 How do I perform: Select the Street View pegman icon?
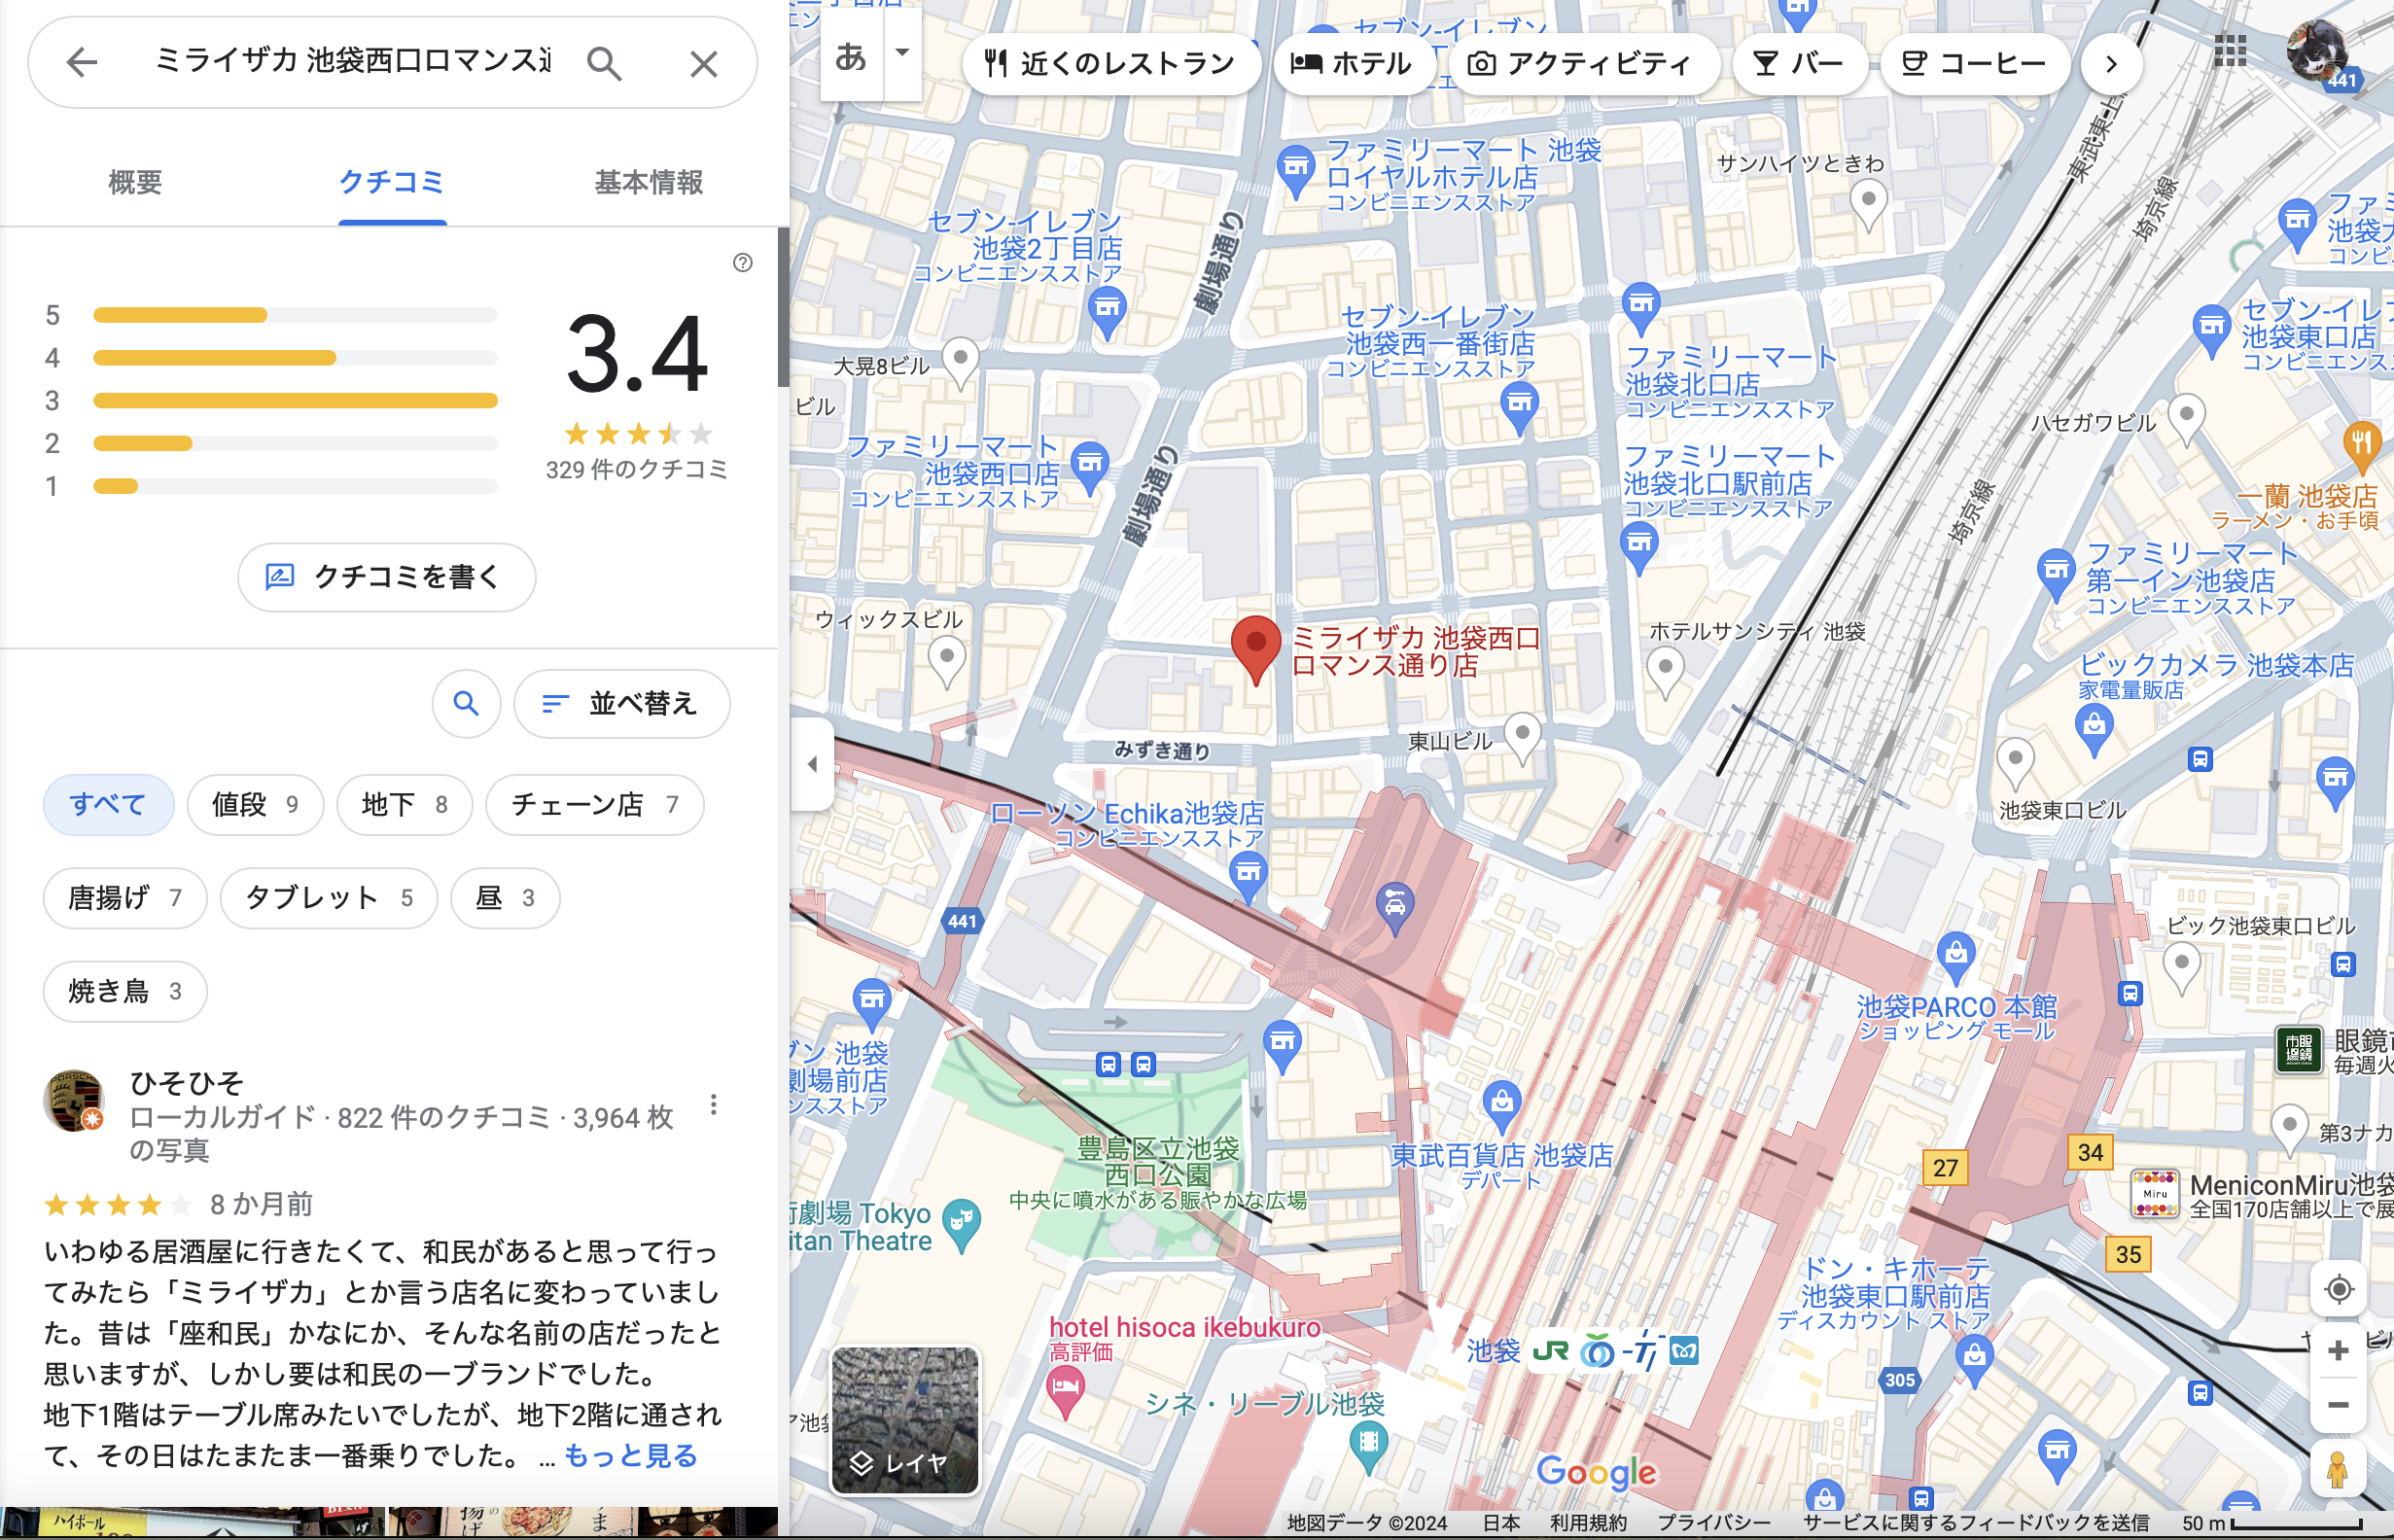pyautogui.click(x=2337, y=1468)
